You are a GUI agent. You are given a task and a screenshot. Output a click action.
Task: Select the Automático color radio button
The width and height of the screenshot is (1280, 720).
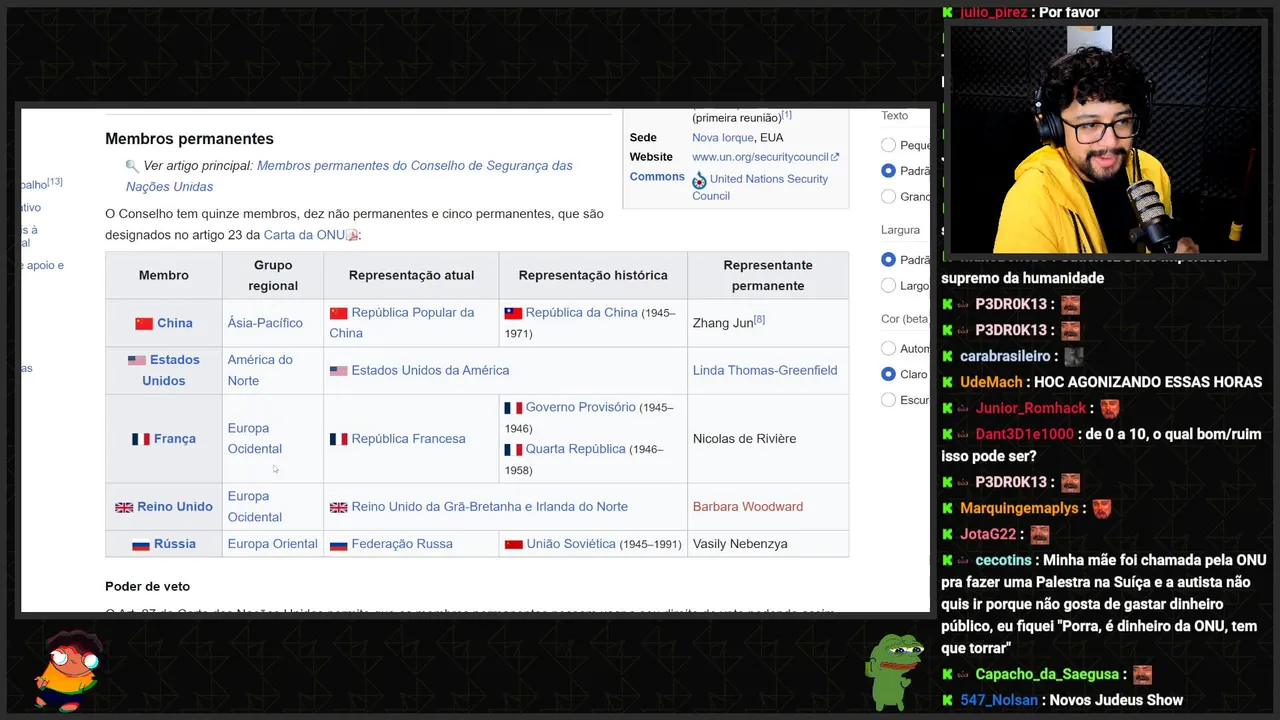(x=888, y=349)
